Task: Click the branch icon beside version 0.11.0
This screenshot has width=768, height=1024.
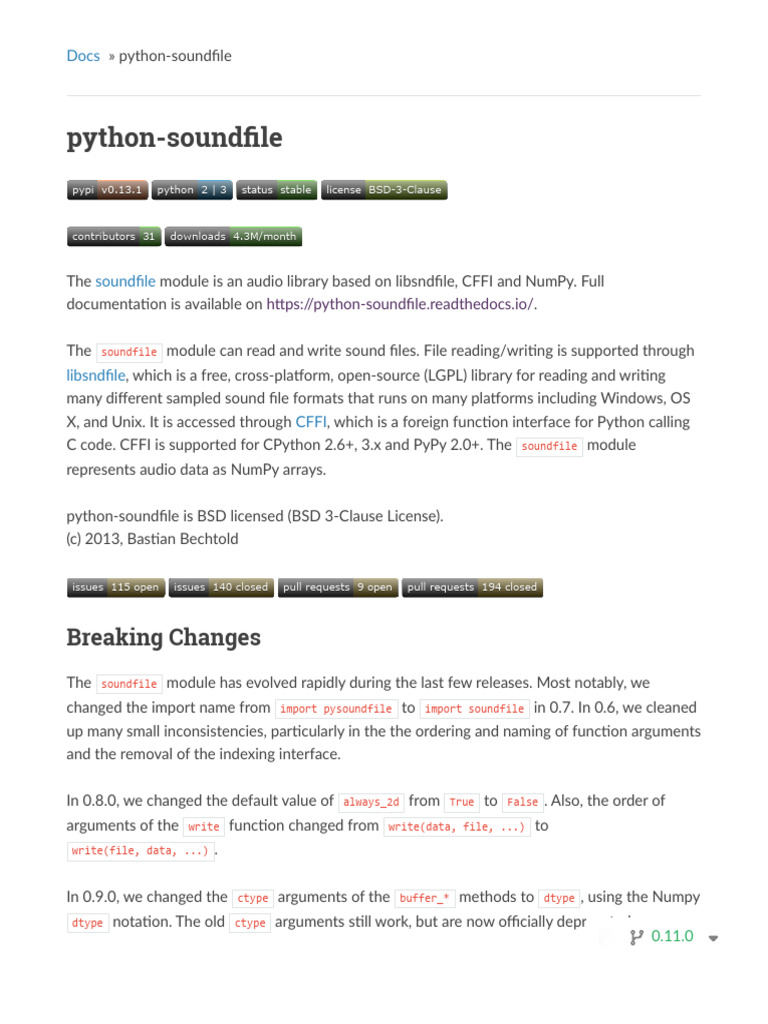Action: (x=636, y=937)
